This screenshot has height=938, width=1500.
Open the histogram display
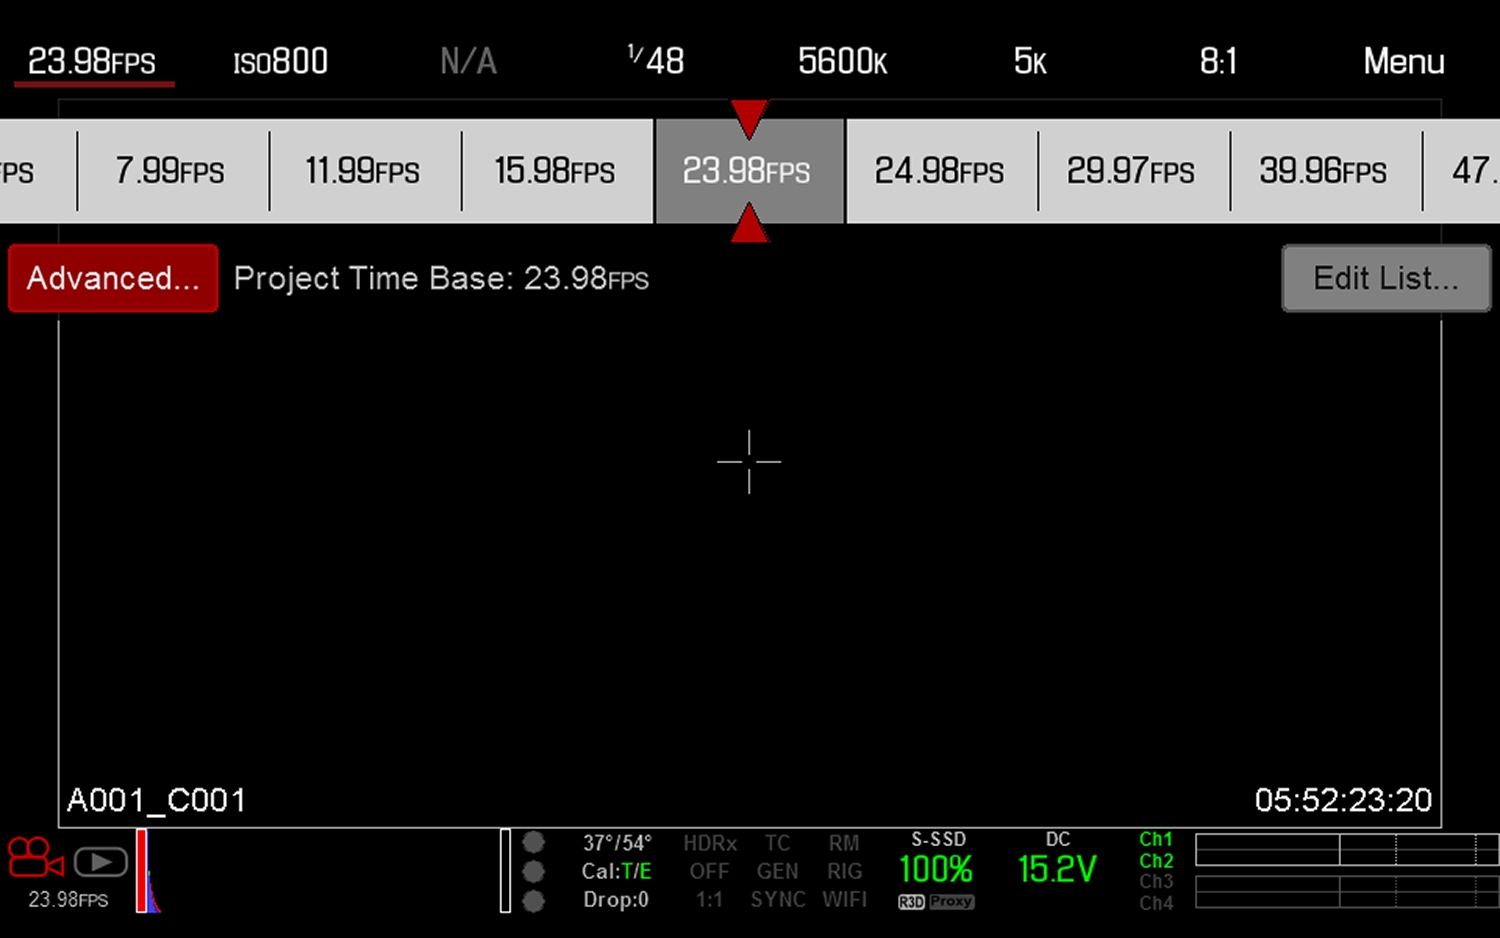148,871
